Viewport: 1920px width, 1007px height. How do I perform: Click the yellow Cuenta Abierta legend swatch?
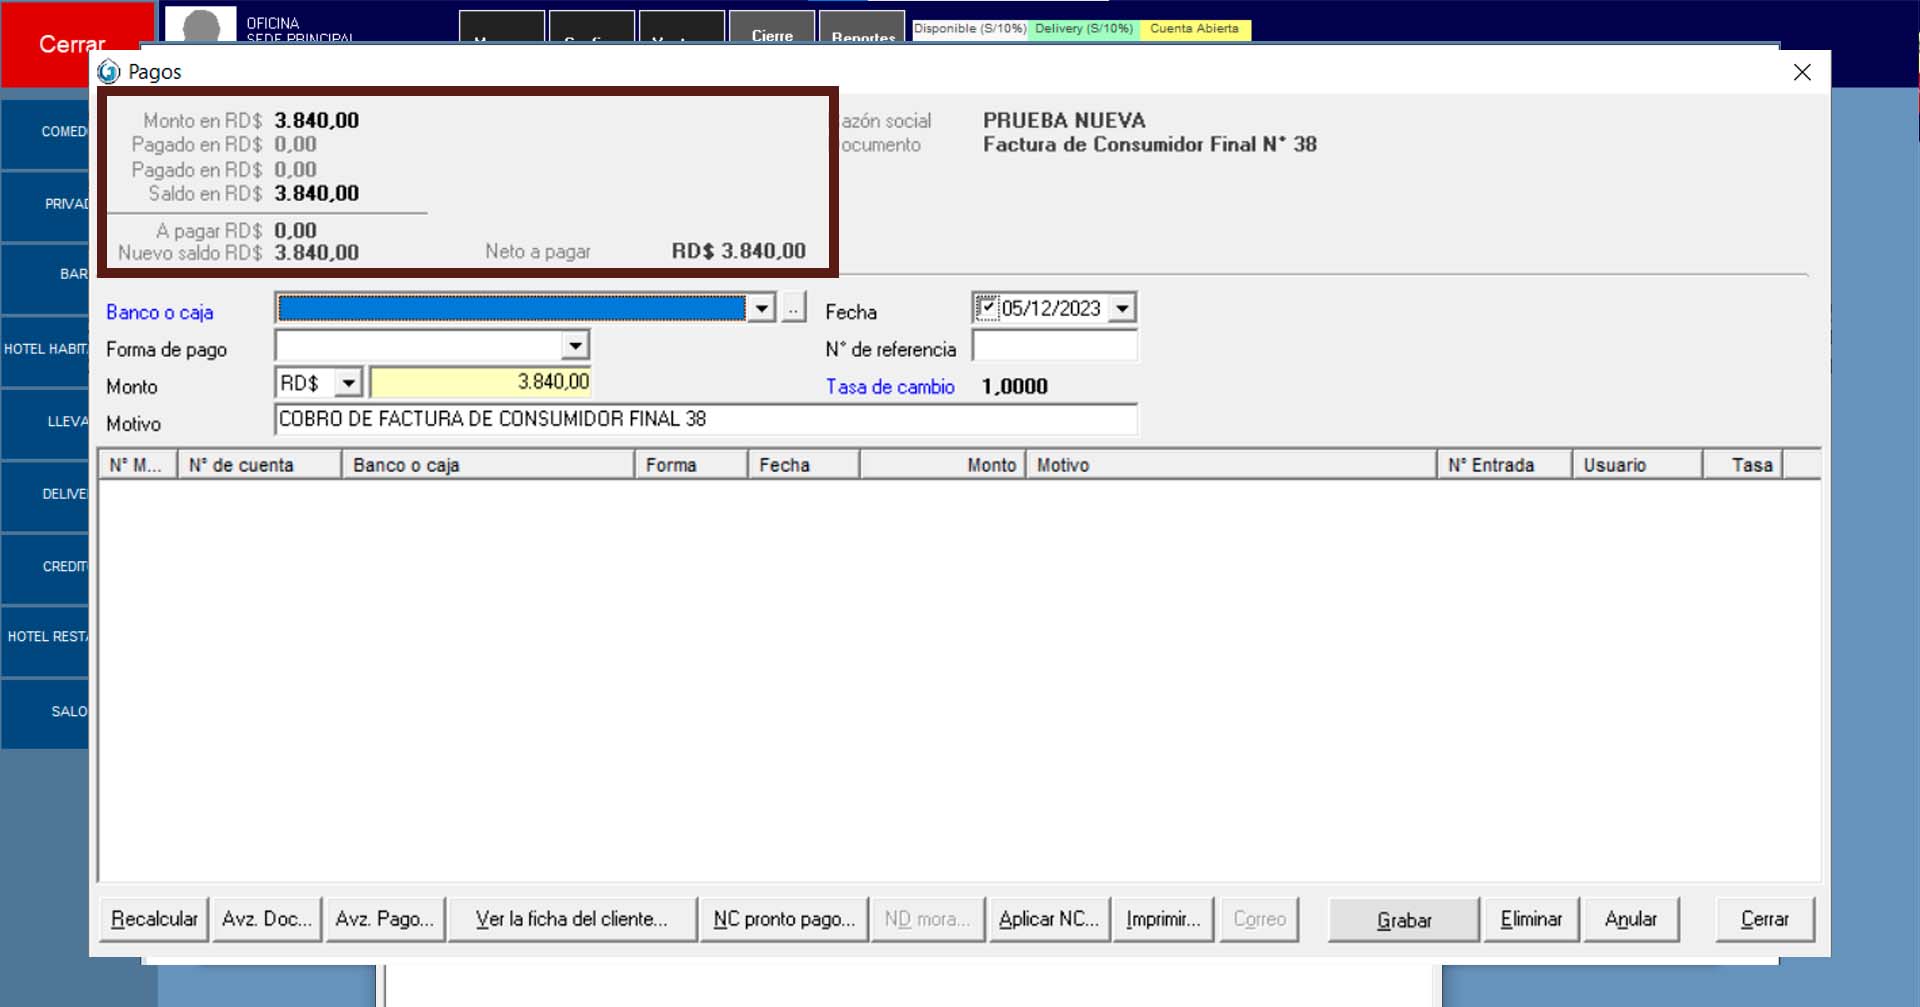tap(1194, 29)
